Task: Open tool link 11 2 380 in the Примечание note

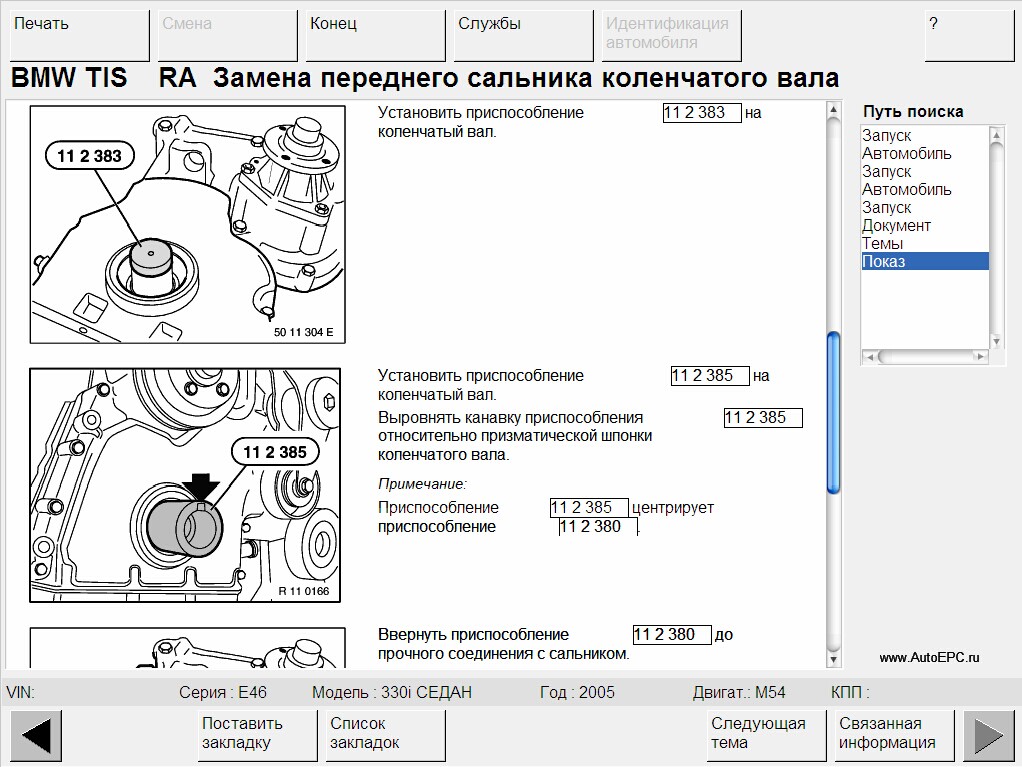Action: (x=598, y=527)
